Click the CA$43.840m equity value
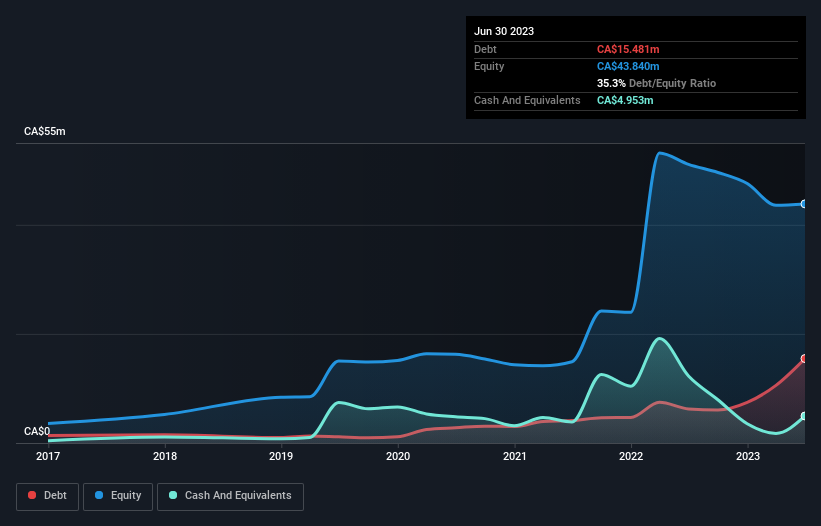This screenshot has width=821, height=526. click(628, 66)
